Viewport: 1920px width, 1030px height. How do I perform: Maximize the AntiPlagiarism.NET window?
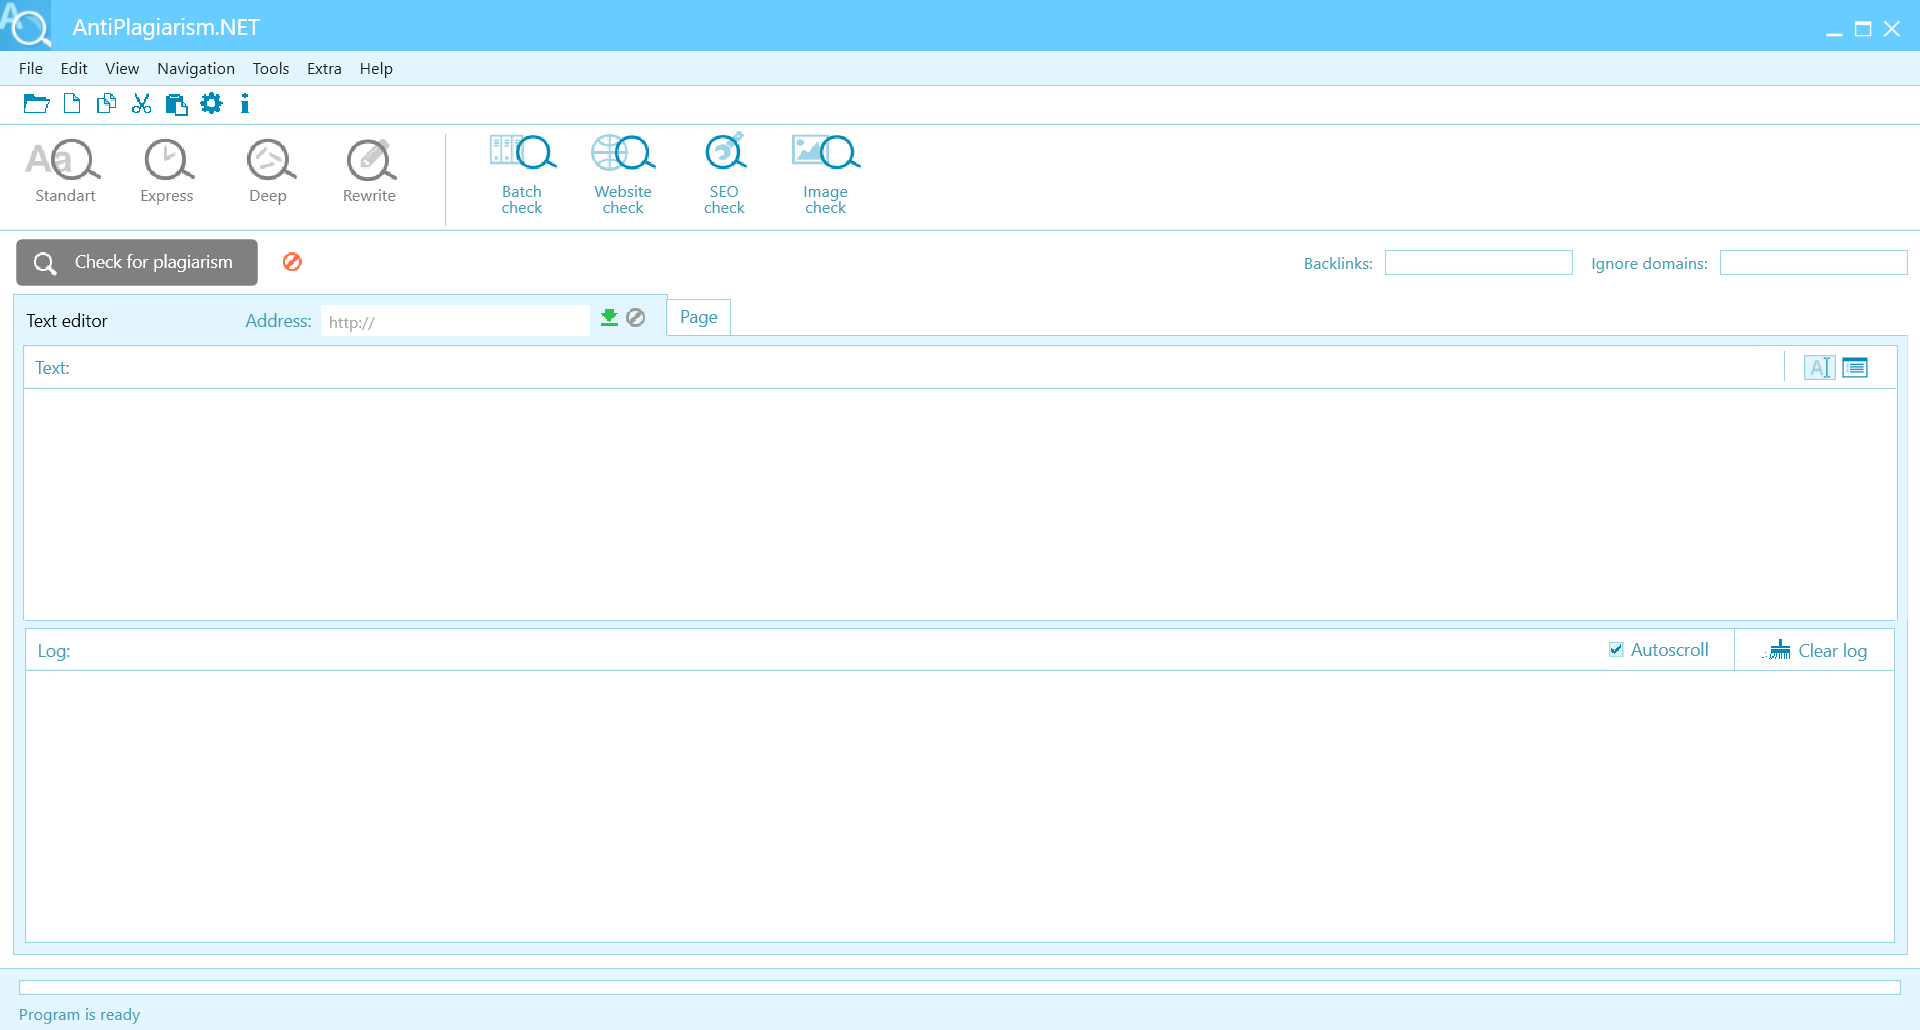tap(1863, 29)
